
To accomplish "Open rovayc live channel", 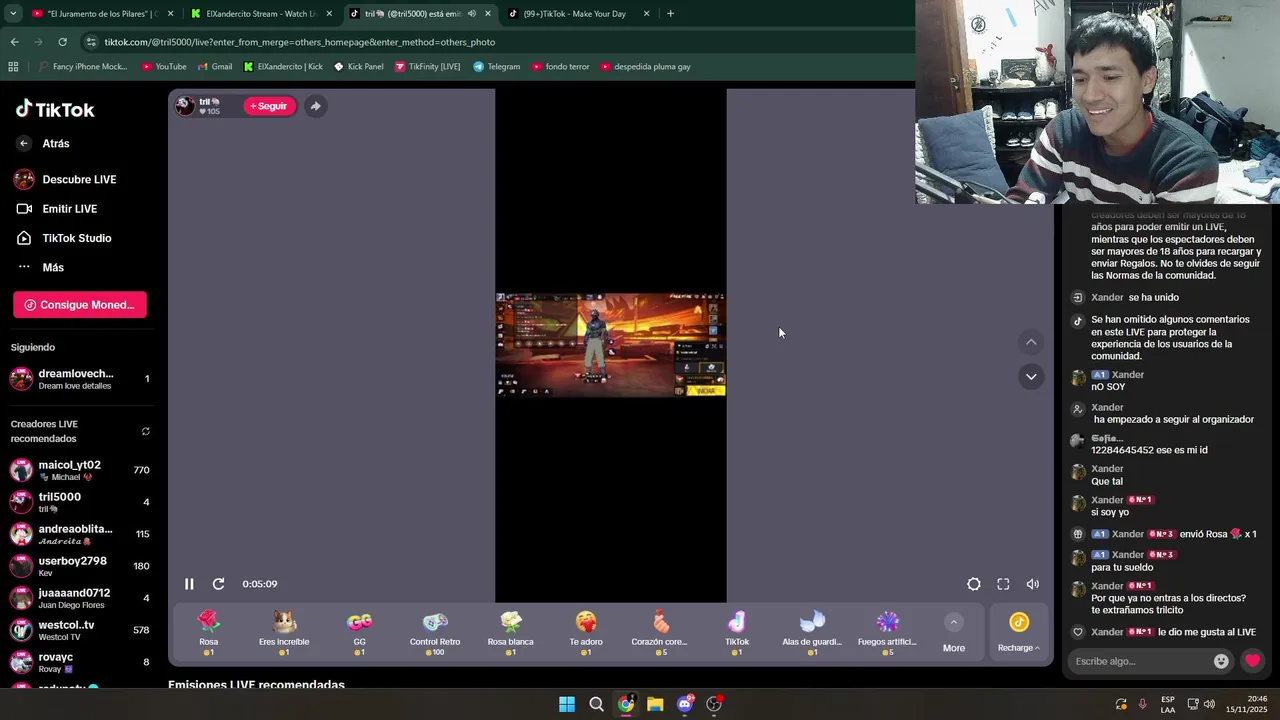I will coord(80,662).
